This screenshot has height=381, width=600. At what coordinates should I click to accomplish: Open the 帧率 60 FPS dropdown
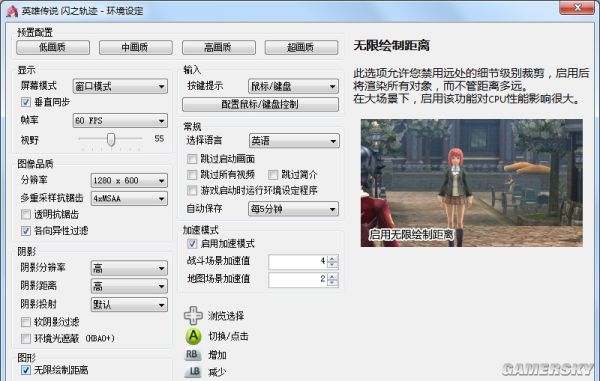(x=120, y=120)
